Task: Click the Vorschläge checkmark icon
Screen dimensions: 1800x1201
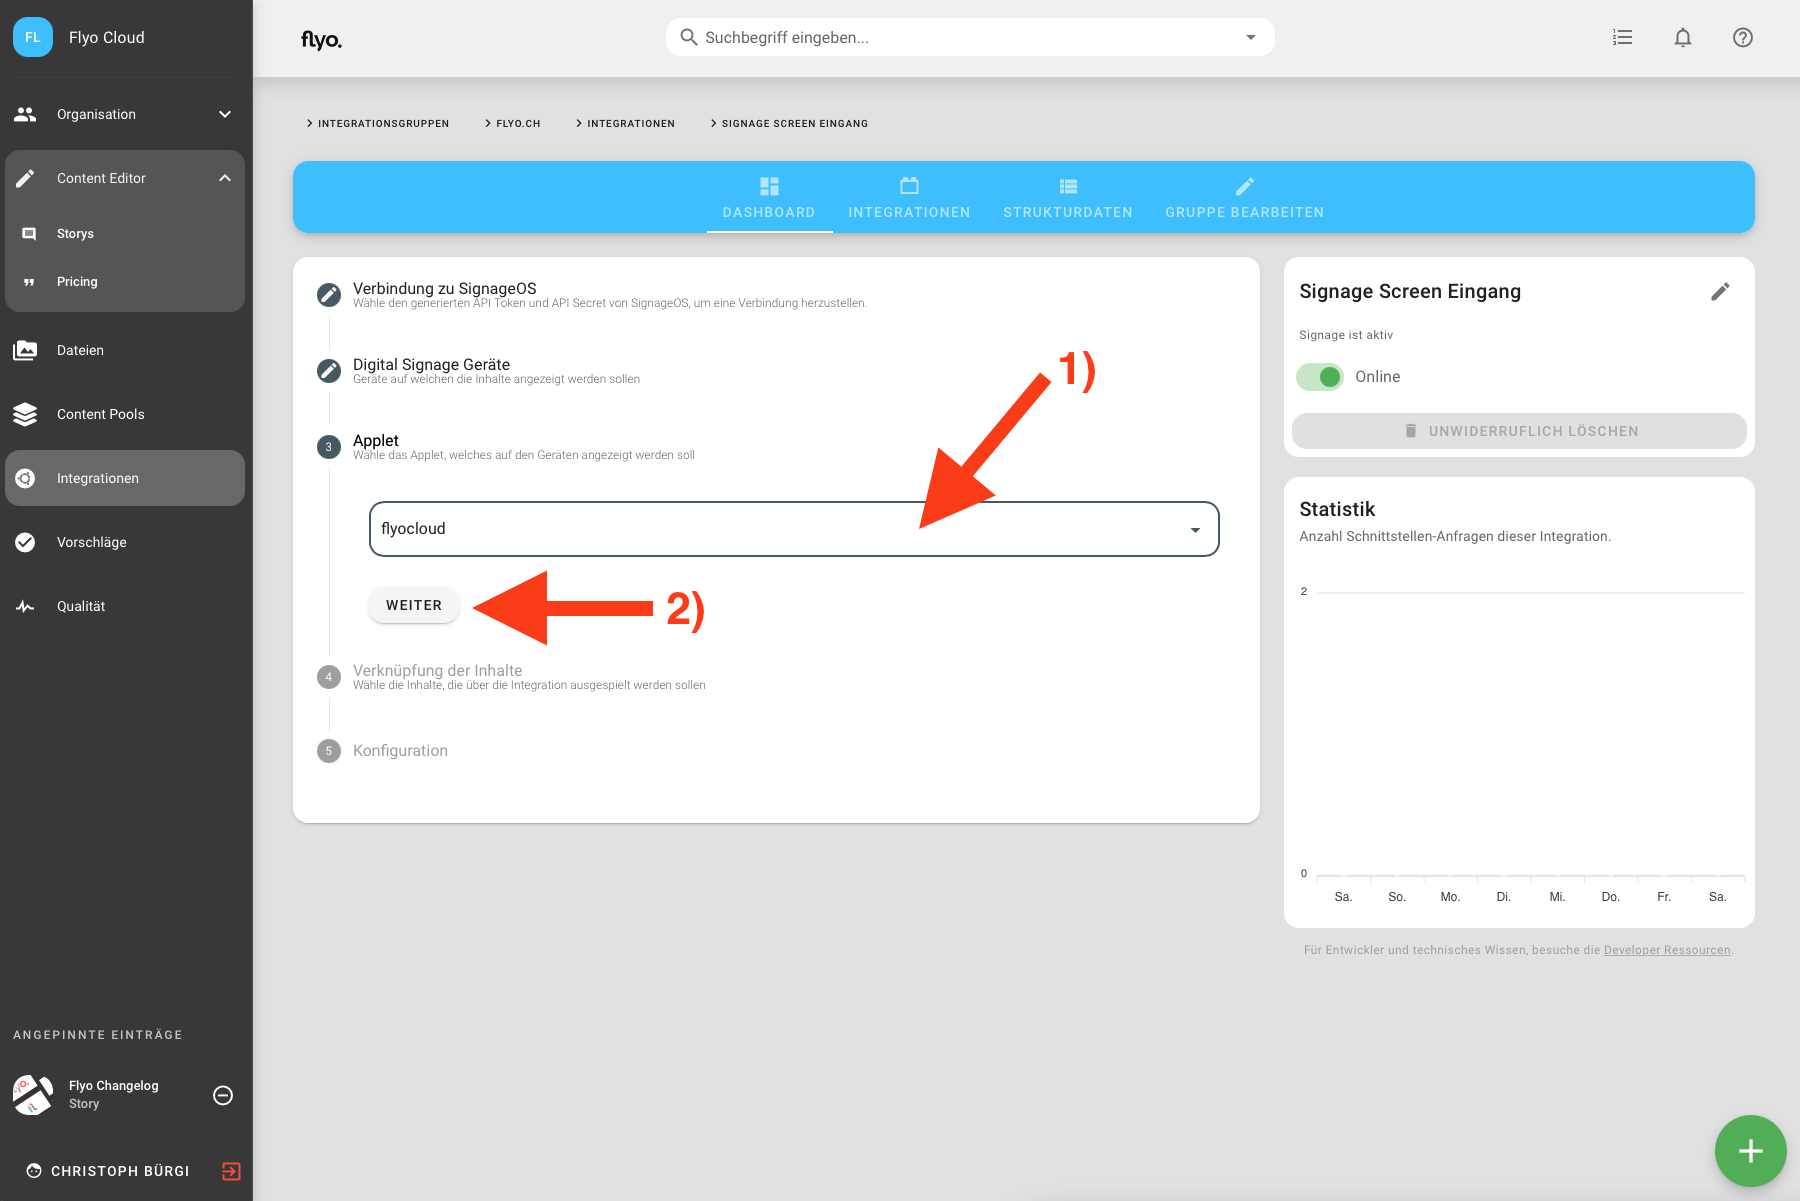Action: point(25,542)
